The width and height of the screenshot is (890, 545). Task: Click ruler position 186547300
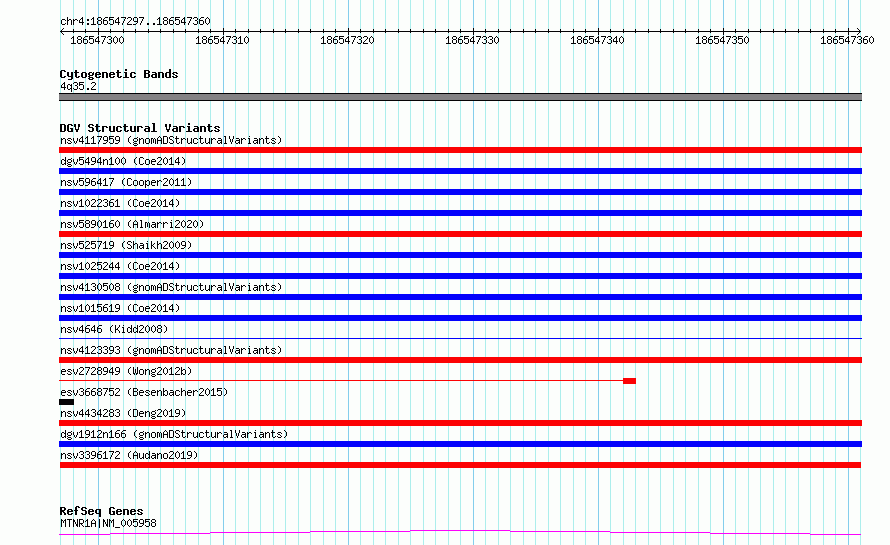[x=97, y=40]
